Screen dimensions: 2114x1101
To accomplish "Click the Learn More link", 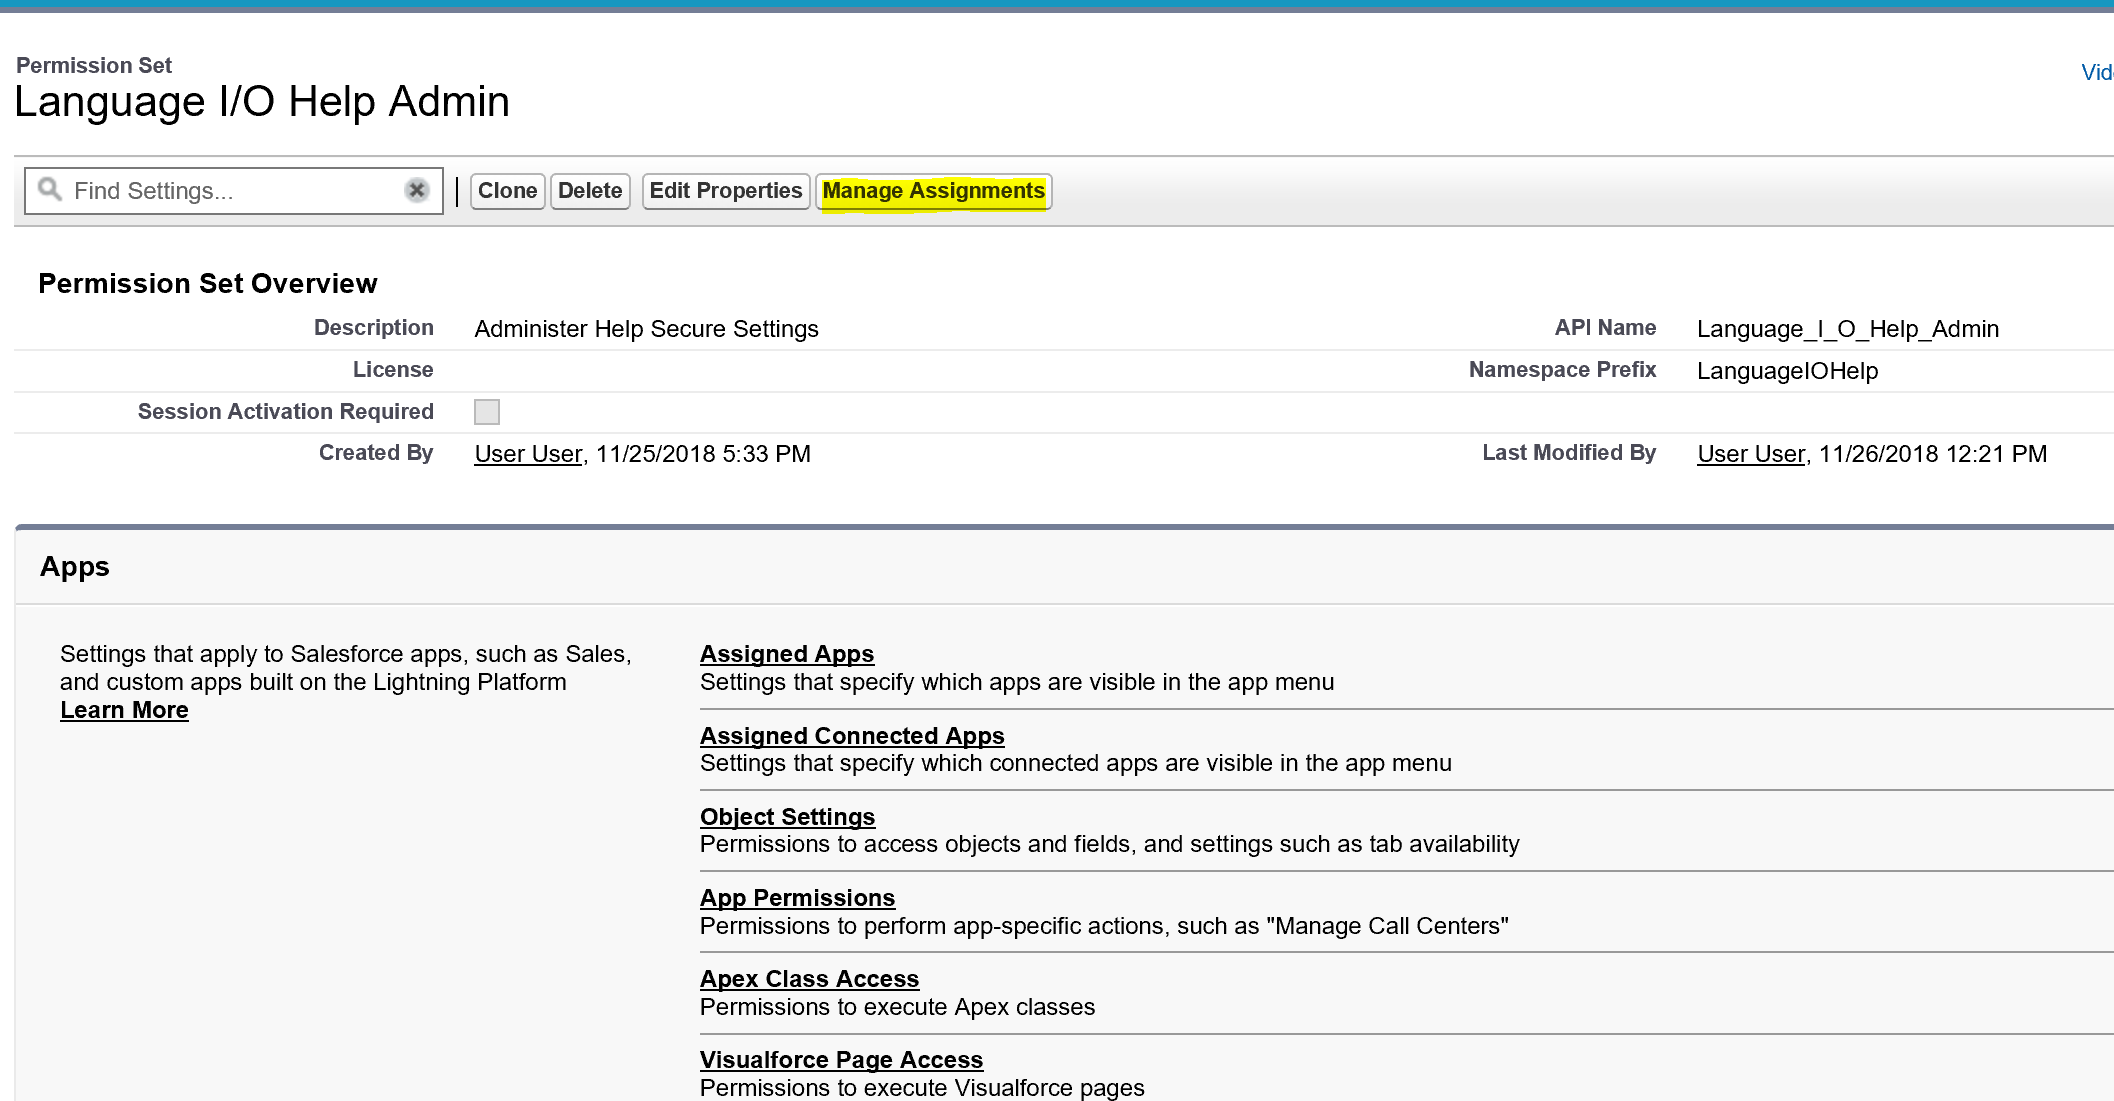I will tap(124, 710).
